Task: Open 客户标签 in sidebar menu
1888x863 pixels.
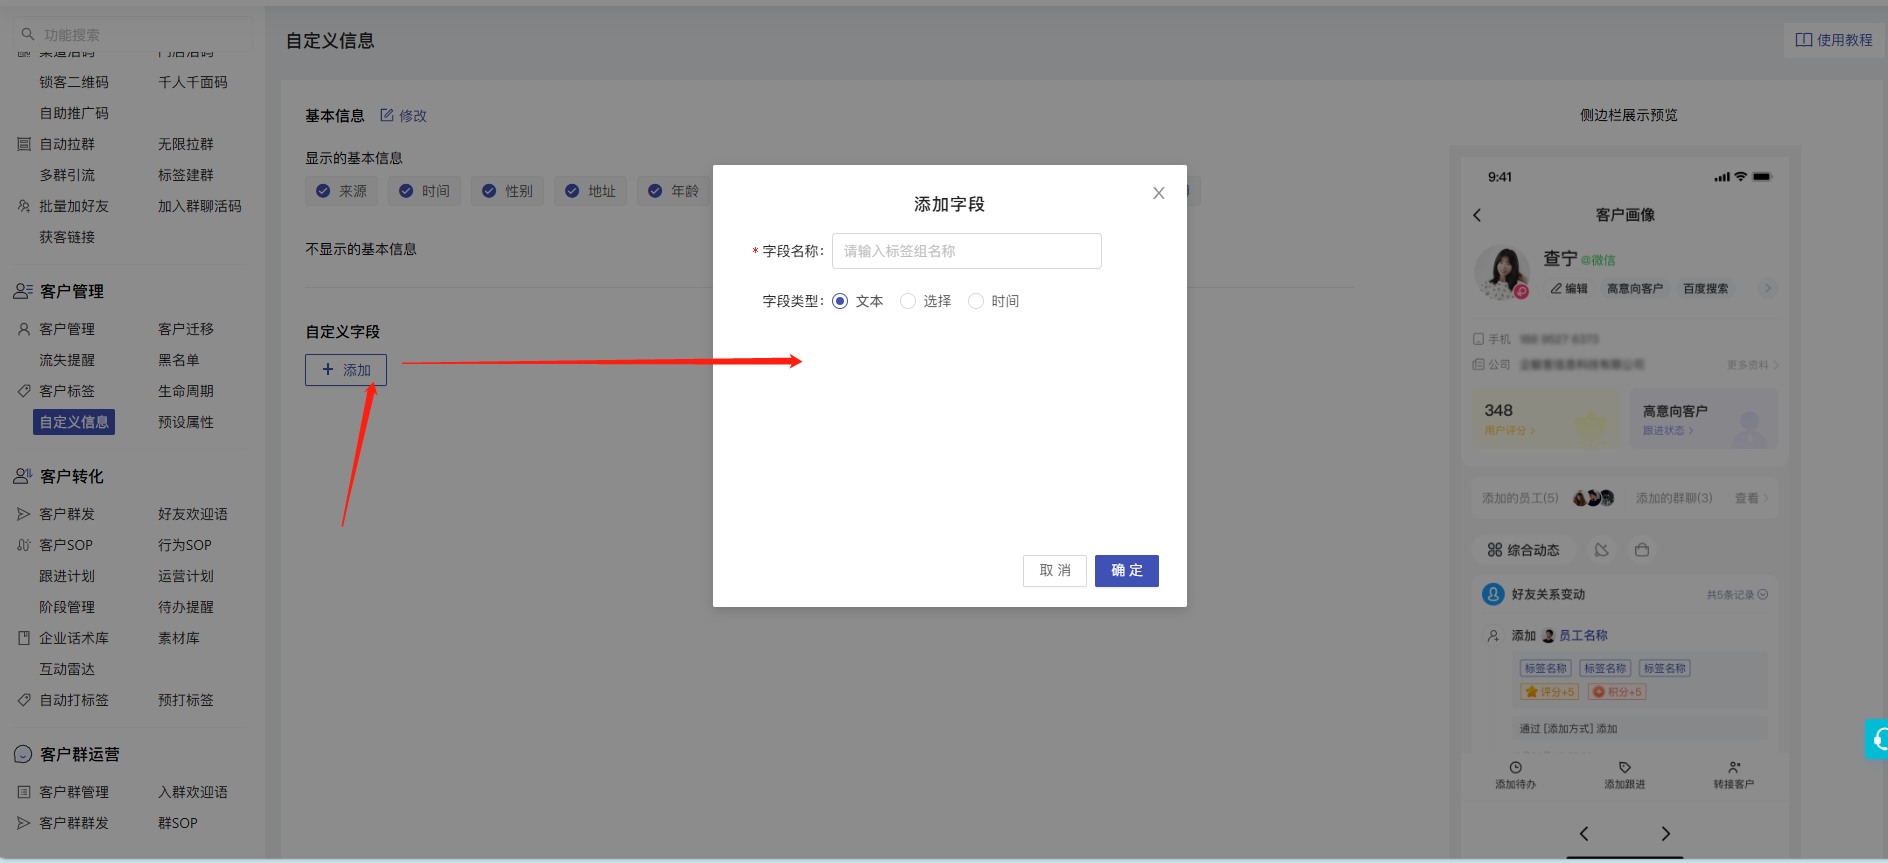Action: point(67,391)
